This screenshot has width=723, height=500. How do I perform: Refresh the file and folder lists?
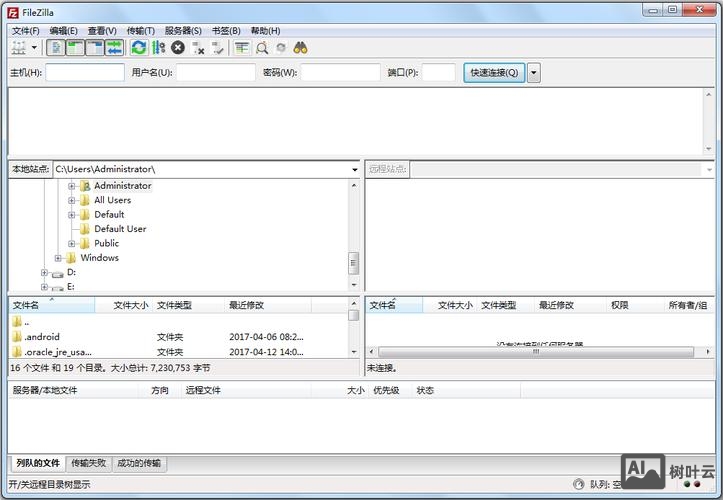(139, 48)
